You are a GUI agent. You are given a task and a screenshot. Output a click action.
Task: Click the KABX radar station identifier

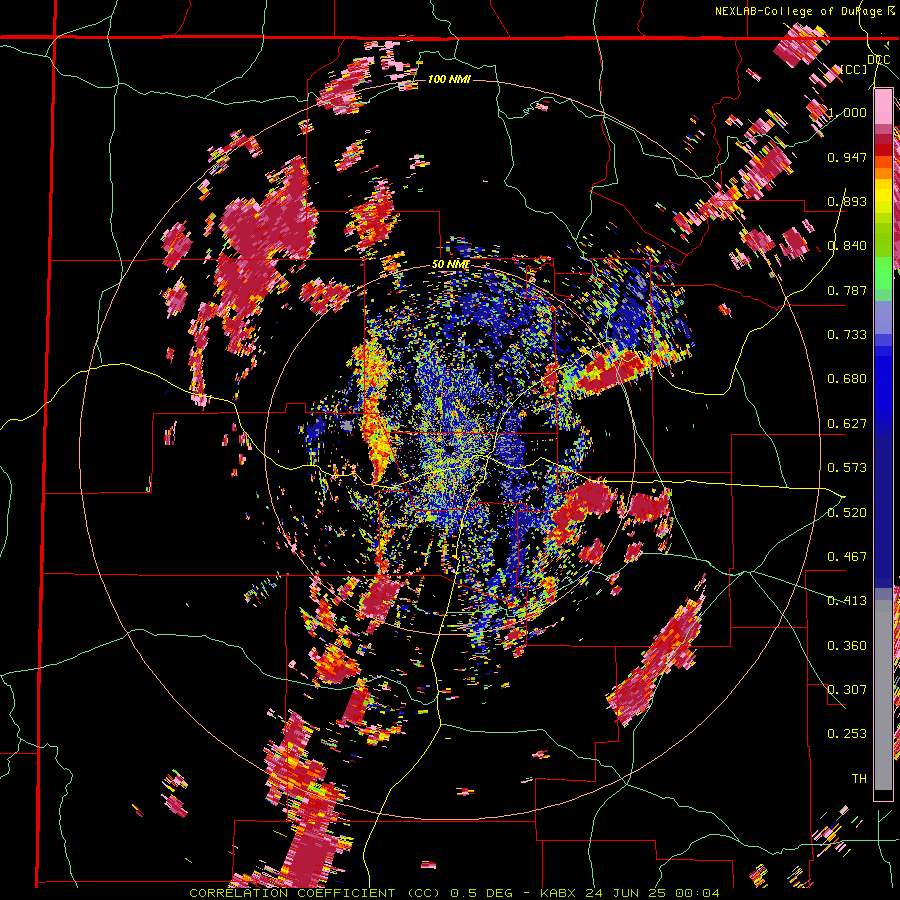click(560, 893)
